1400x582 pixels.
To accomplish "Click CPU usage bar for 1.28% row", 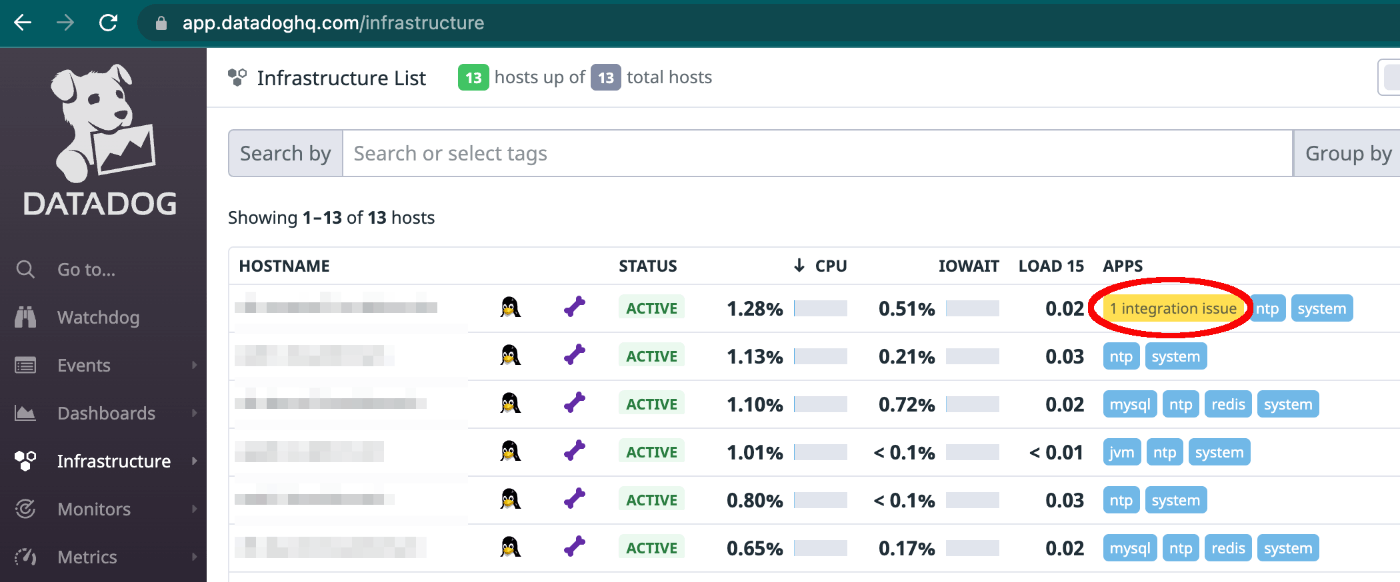I will 820,308.
